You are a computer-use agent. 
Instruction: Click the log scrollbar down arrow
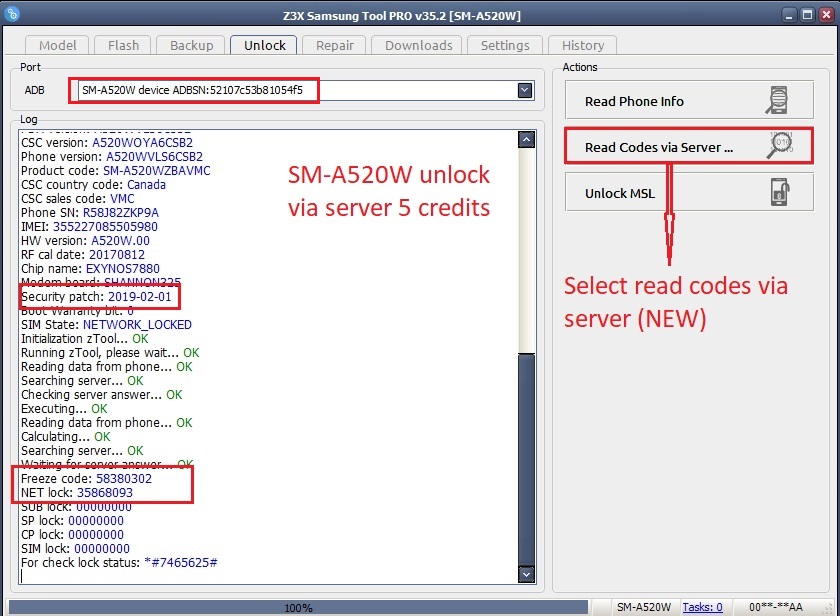(526, 574)
